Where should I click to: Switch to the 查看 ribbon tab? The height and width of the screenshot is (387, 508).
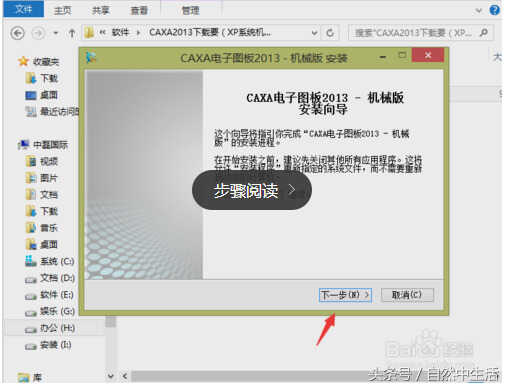coord(139,10)
